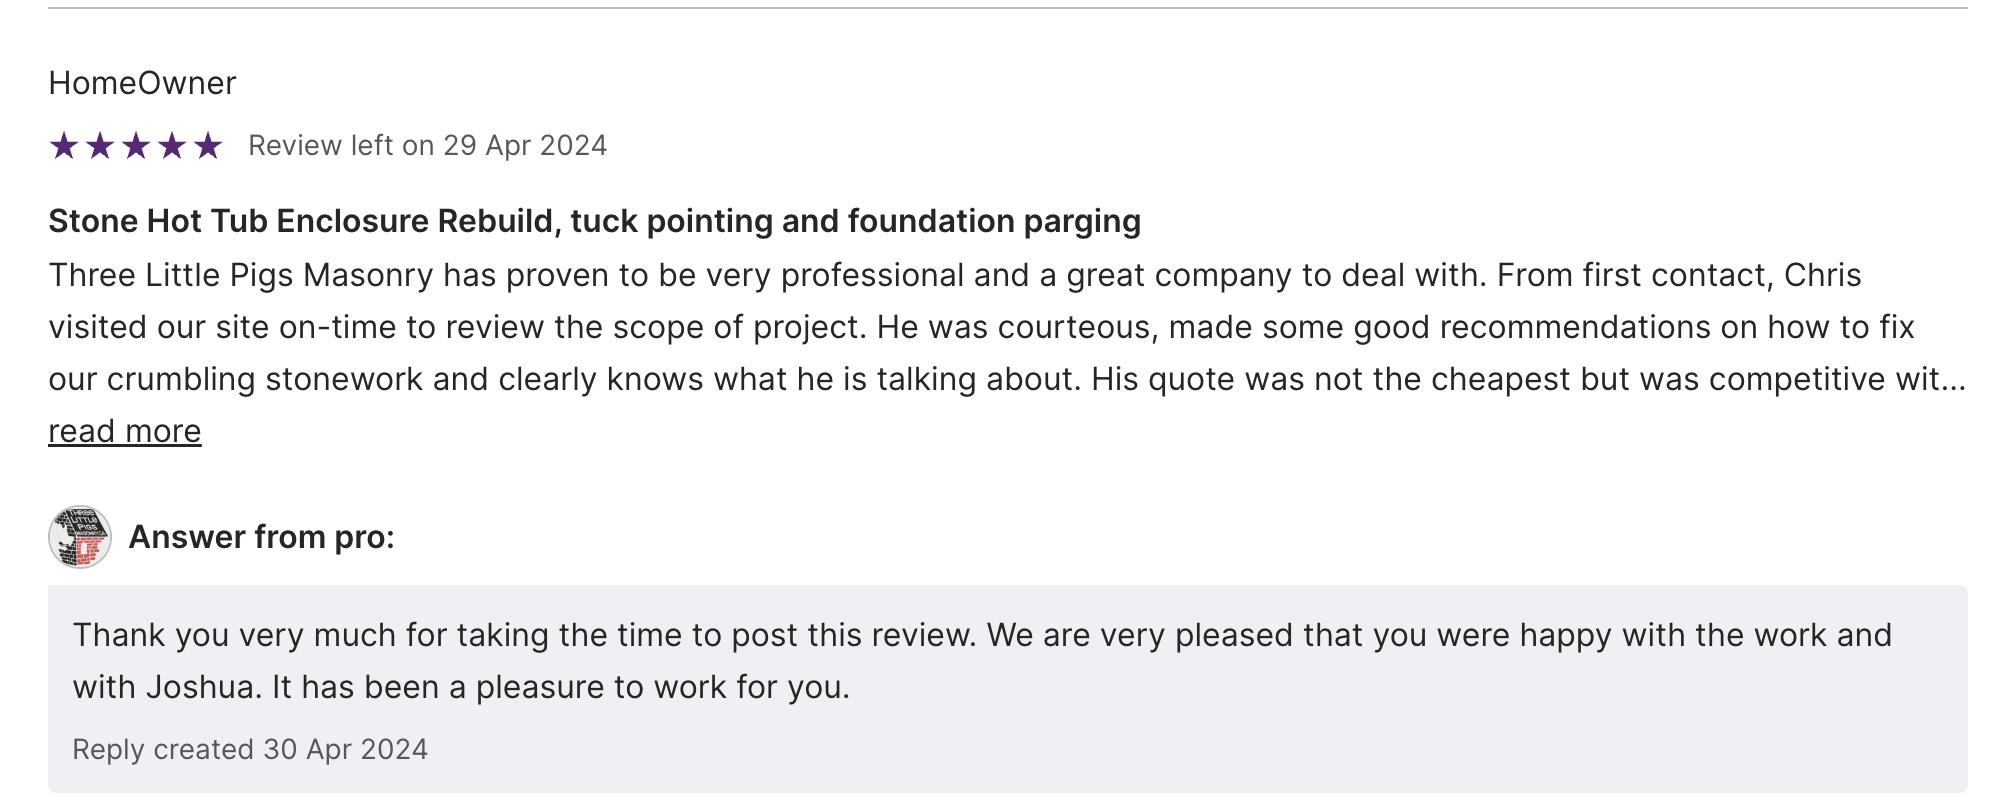Click 'Three Little Pigs Masonry' in the review
The width and height of the screenshot is (2000, 804).
[240, 275]
